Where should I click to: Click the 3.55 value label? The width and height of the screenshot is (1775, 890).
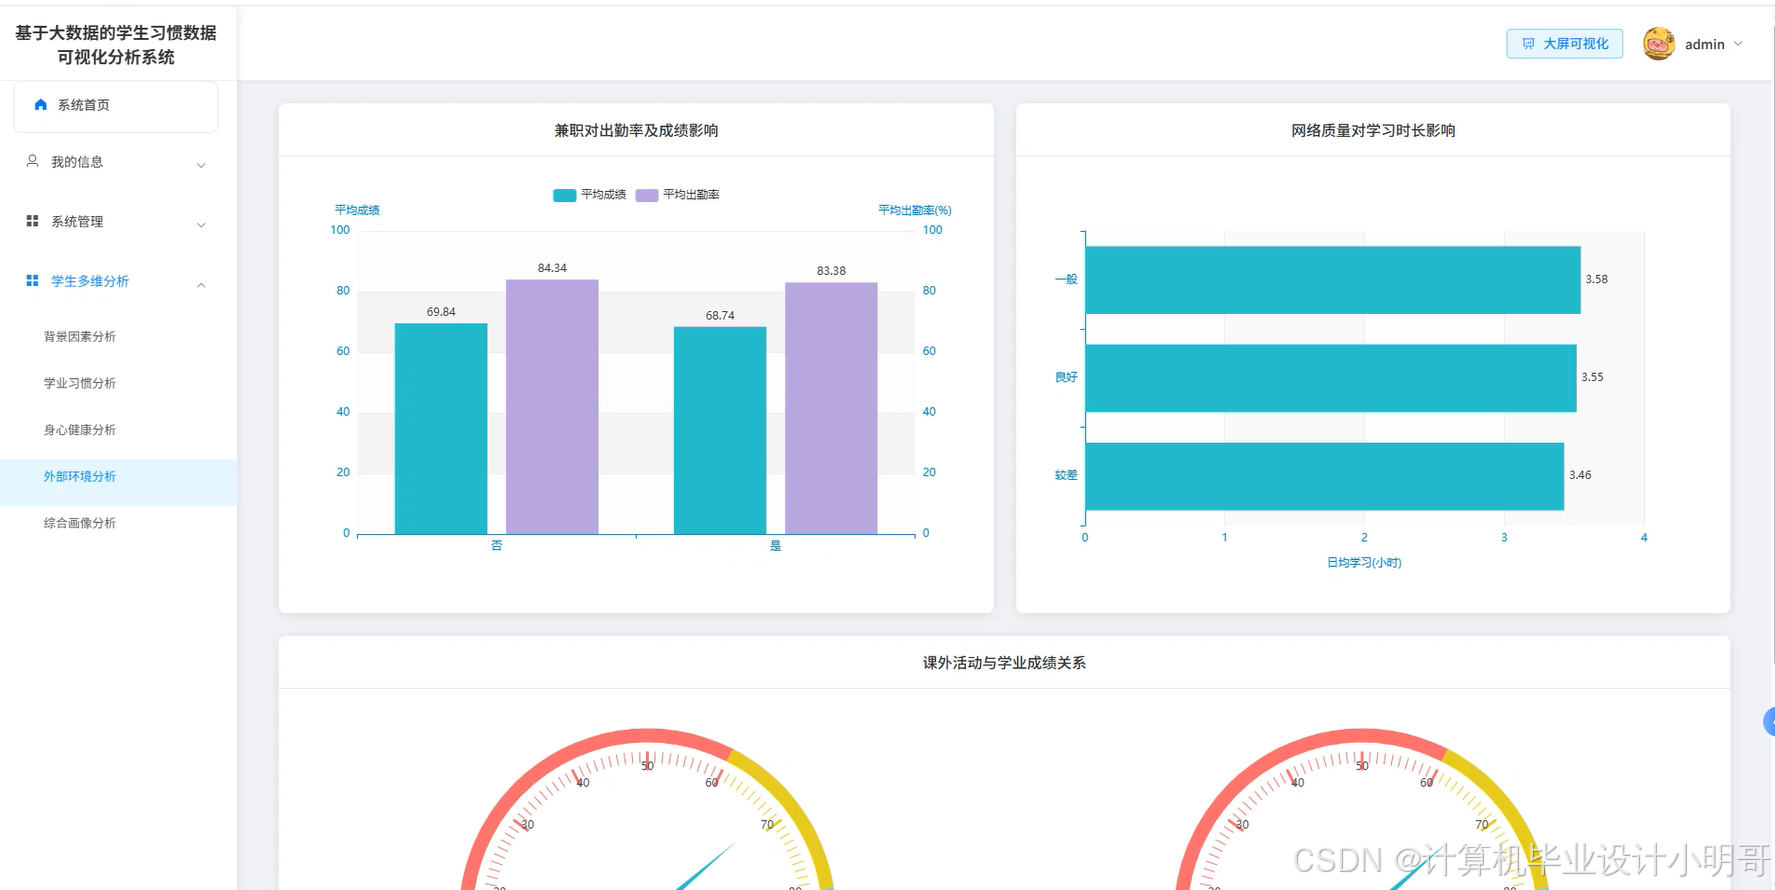1592,378
